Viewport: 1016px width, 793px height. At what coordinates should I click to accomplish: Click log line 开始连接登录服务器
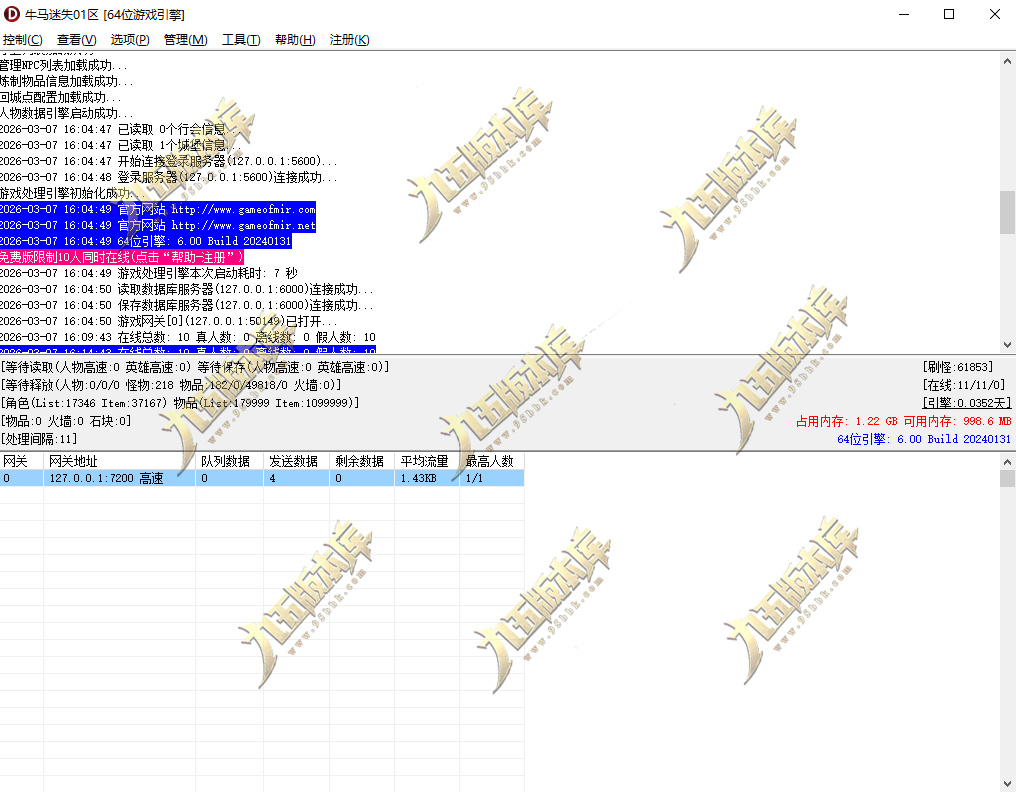click(168, 161)
